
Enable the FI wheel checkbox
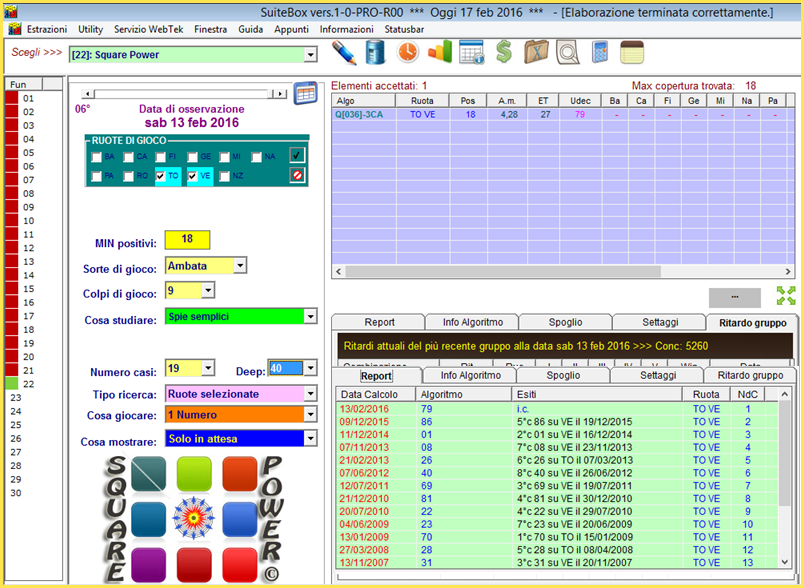160,157
